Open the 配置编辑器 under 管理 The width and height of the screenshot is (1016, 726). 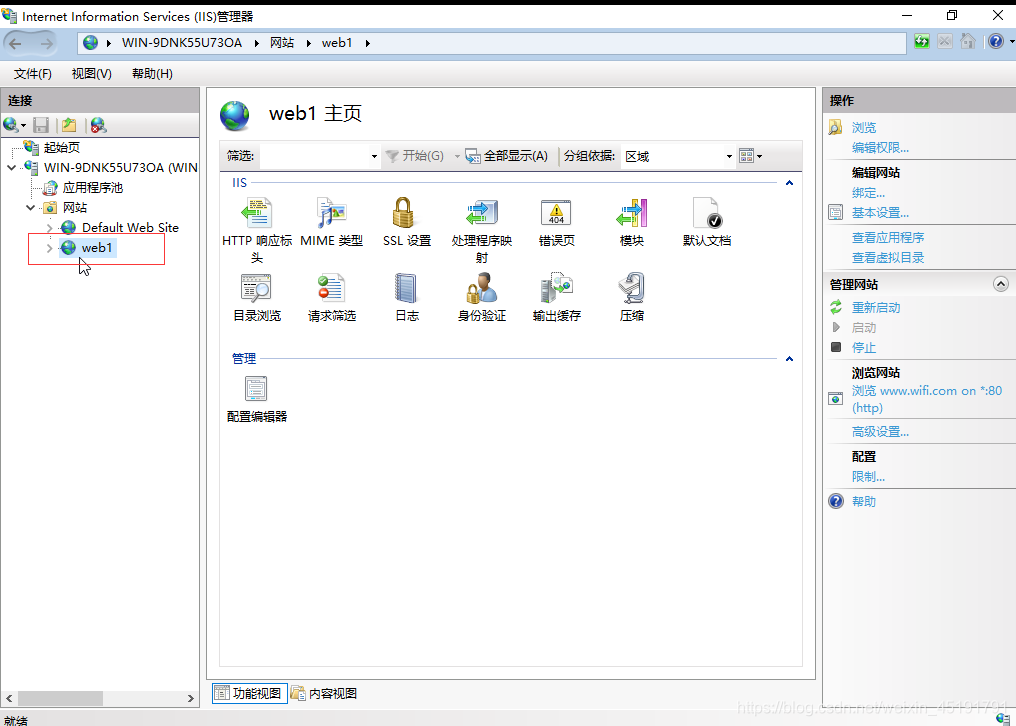(256, 388)
